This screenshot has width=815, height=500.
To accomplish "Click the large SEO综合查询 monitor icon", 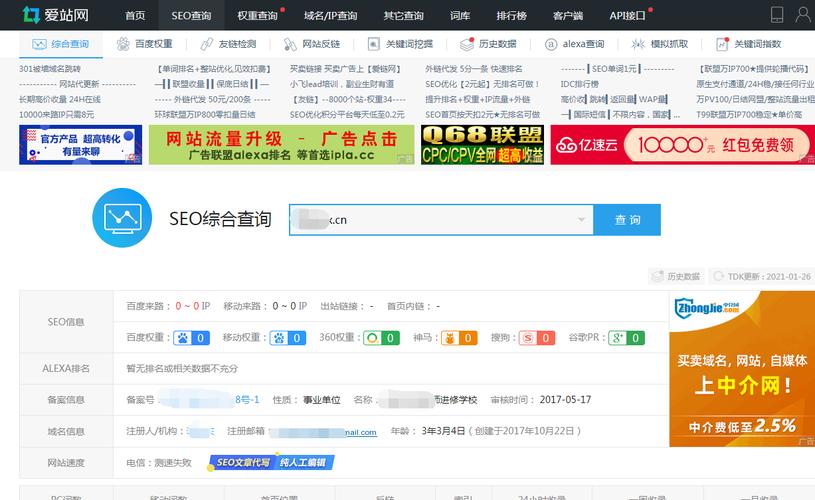I will pos(122,218).
